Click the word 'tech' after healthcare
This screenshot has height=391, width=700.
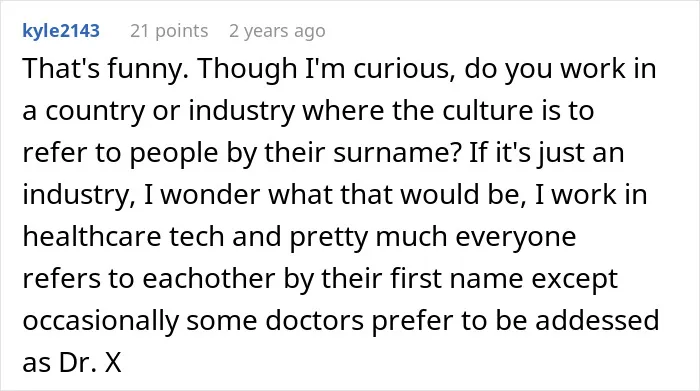(x=197, y=237)
